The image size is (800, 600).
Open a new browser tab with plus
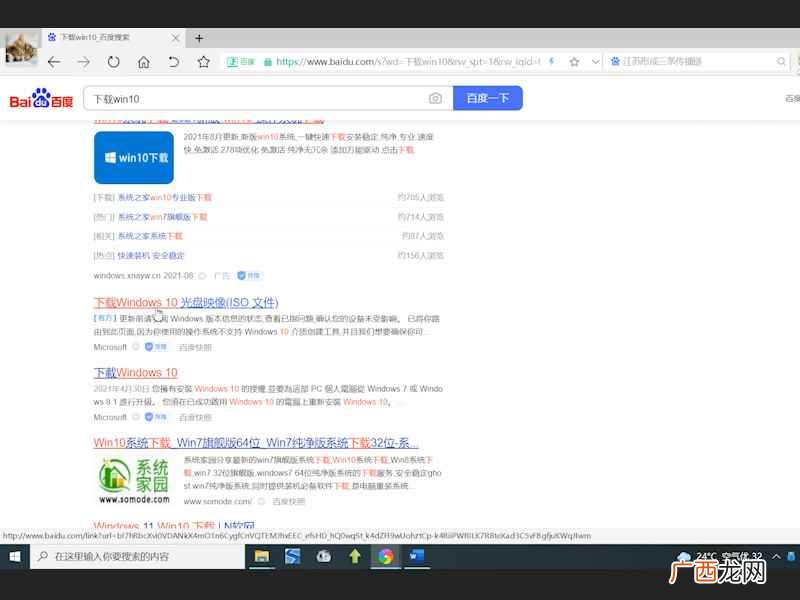point(199,38)
